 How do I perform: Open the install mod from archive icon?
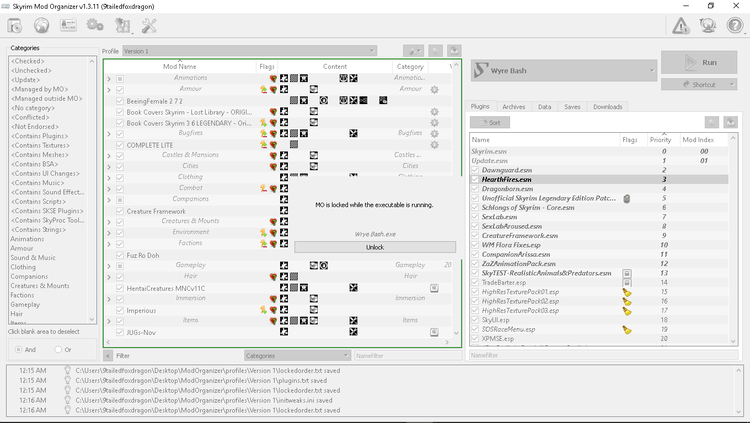[15, 25]
